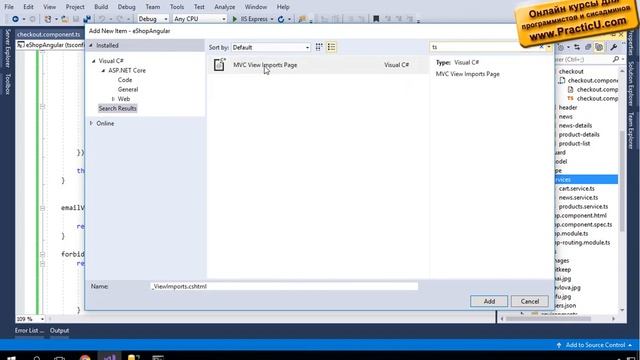Image resolution: width=640 pixels, height=360 pixels.
Task: Select news.service.ts in Solution Explorer
Action: click(578, 198)
